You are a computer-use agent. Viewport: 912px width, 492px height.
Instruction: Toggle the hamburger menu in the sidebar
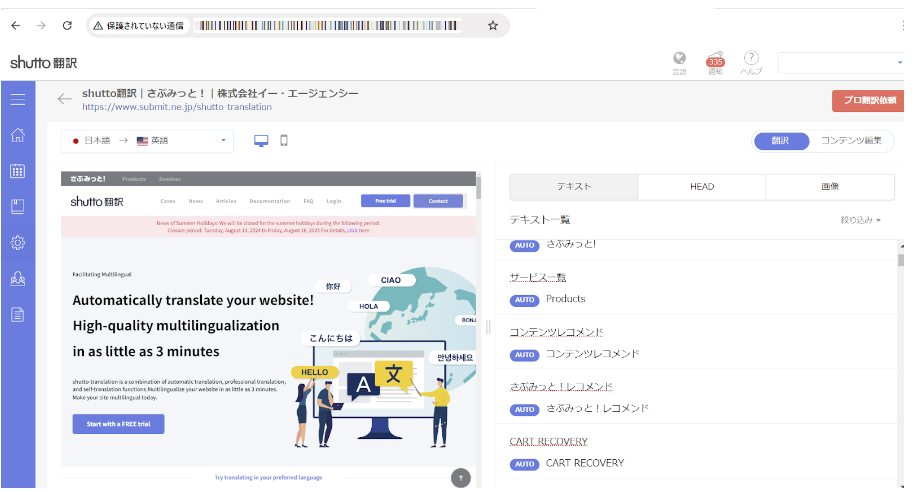(x=18, y=99)
